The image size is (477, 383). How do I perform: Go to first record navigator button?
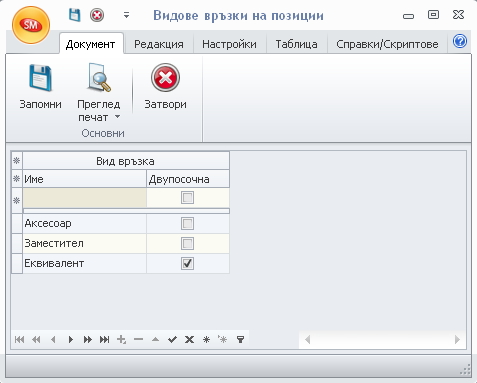19,339
